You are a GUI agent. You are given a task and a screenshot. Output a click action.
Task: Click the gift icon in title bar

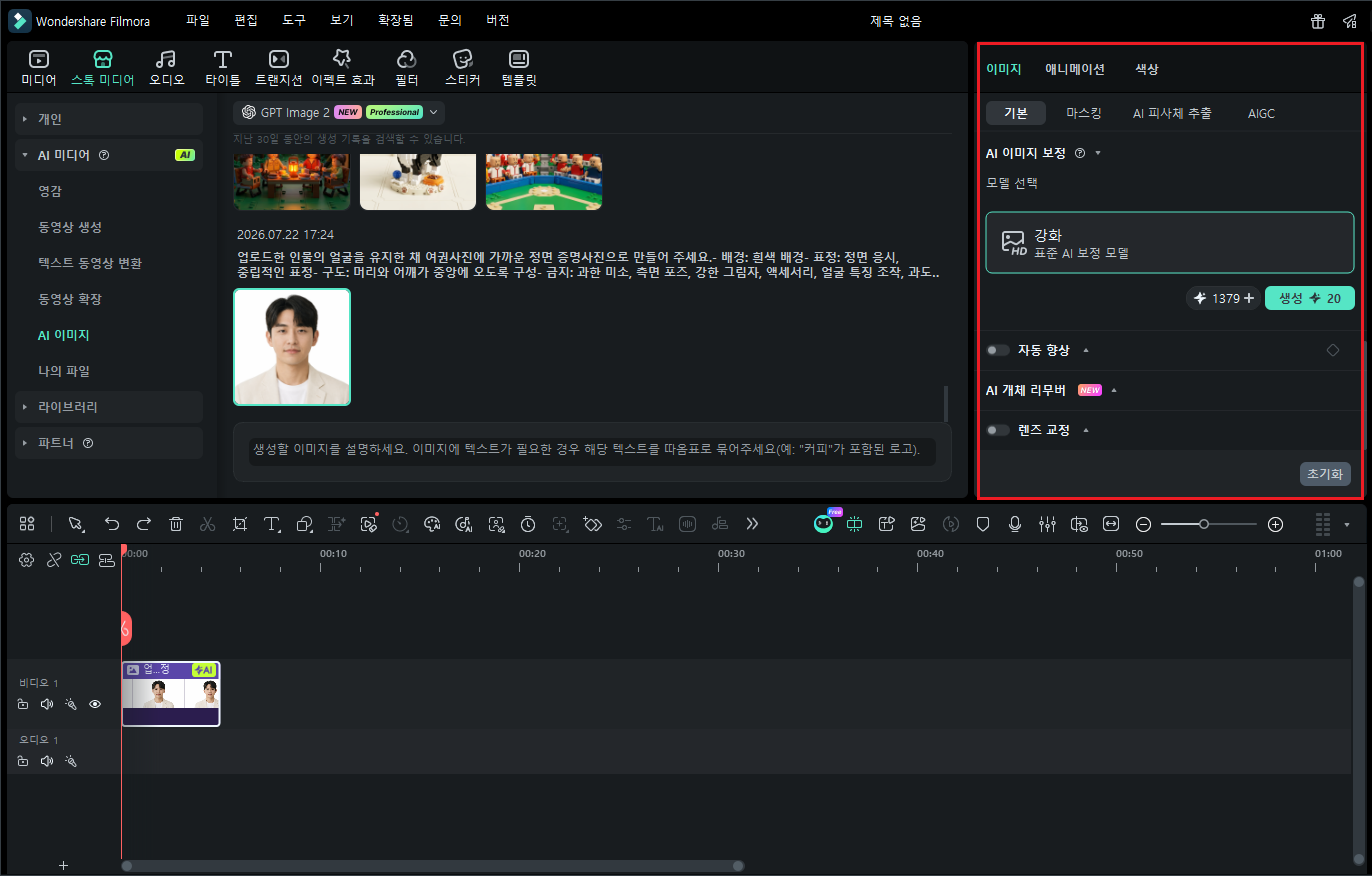(x=1318, y=21)
